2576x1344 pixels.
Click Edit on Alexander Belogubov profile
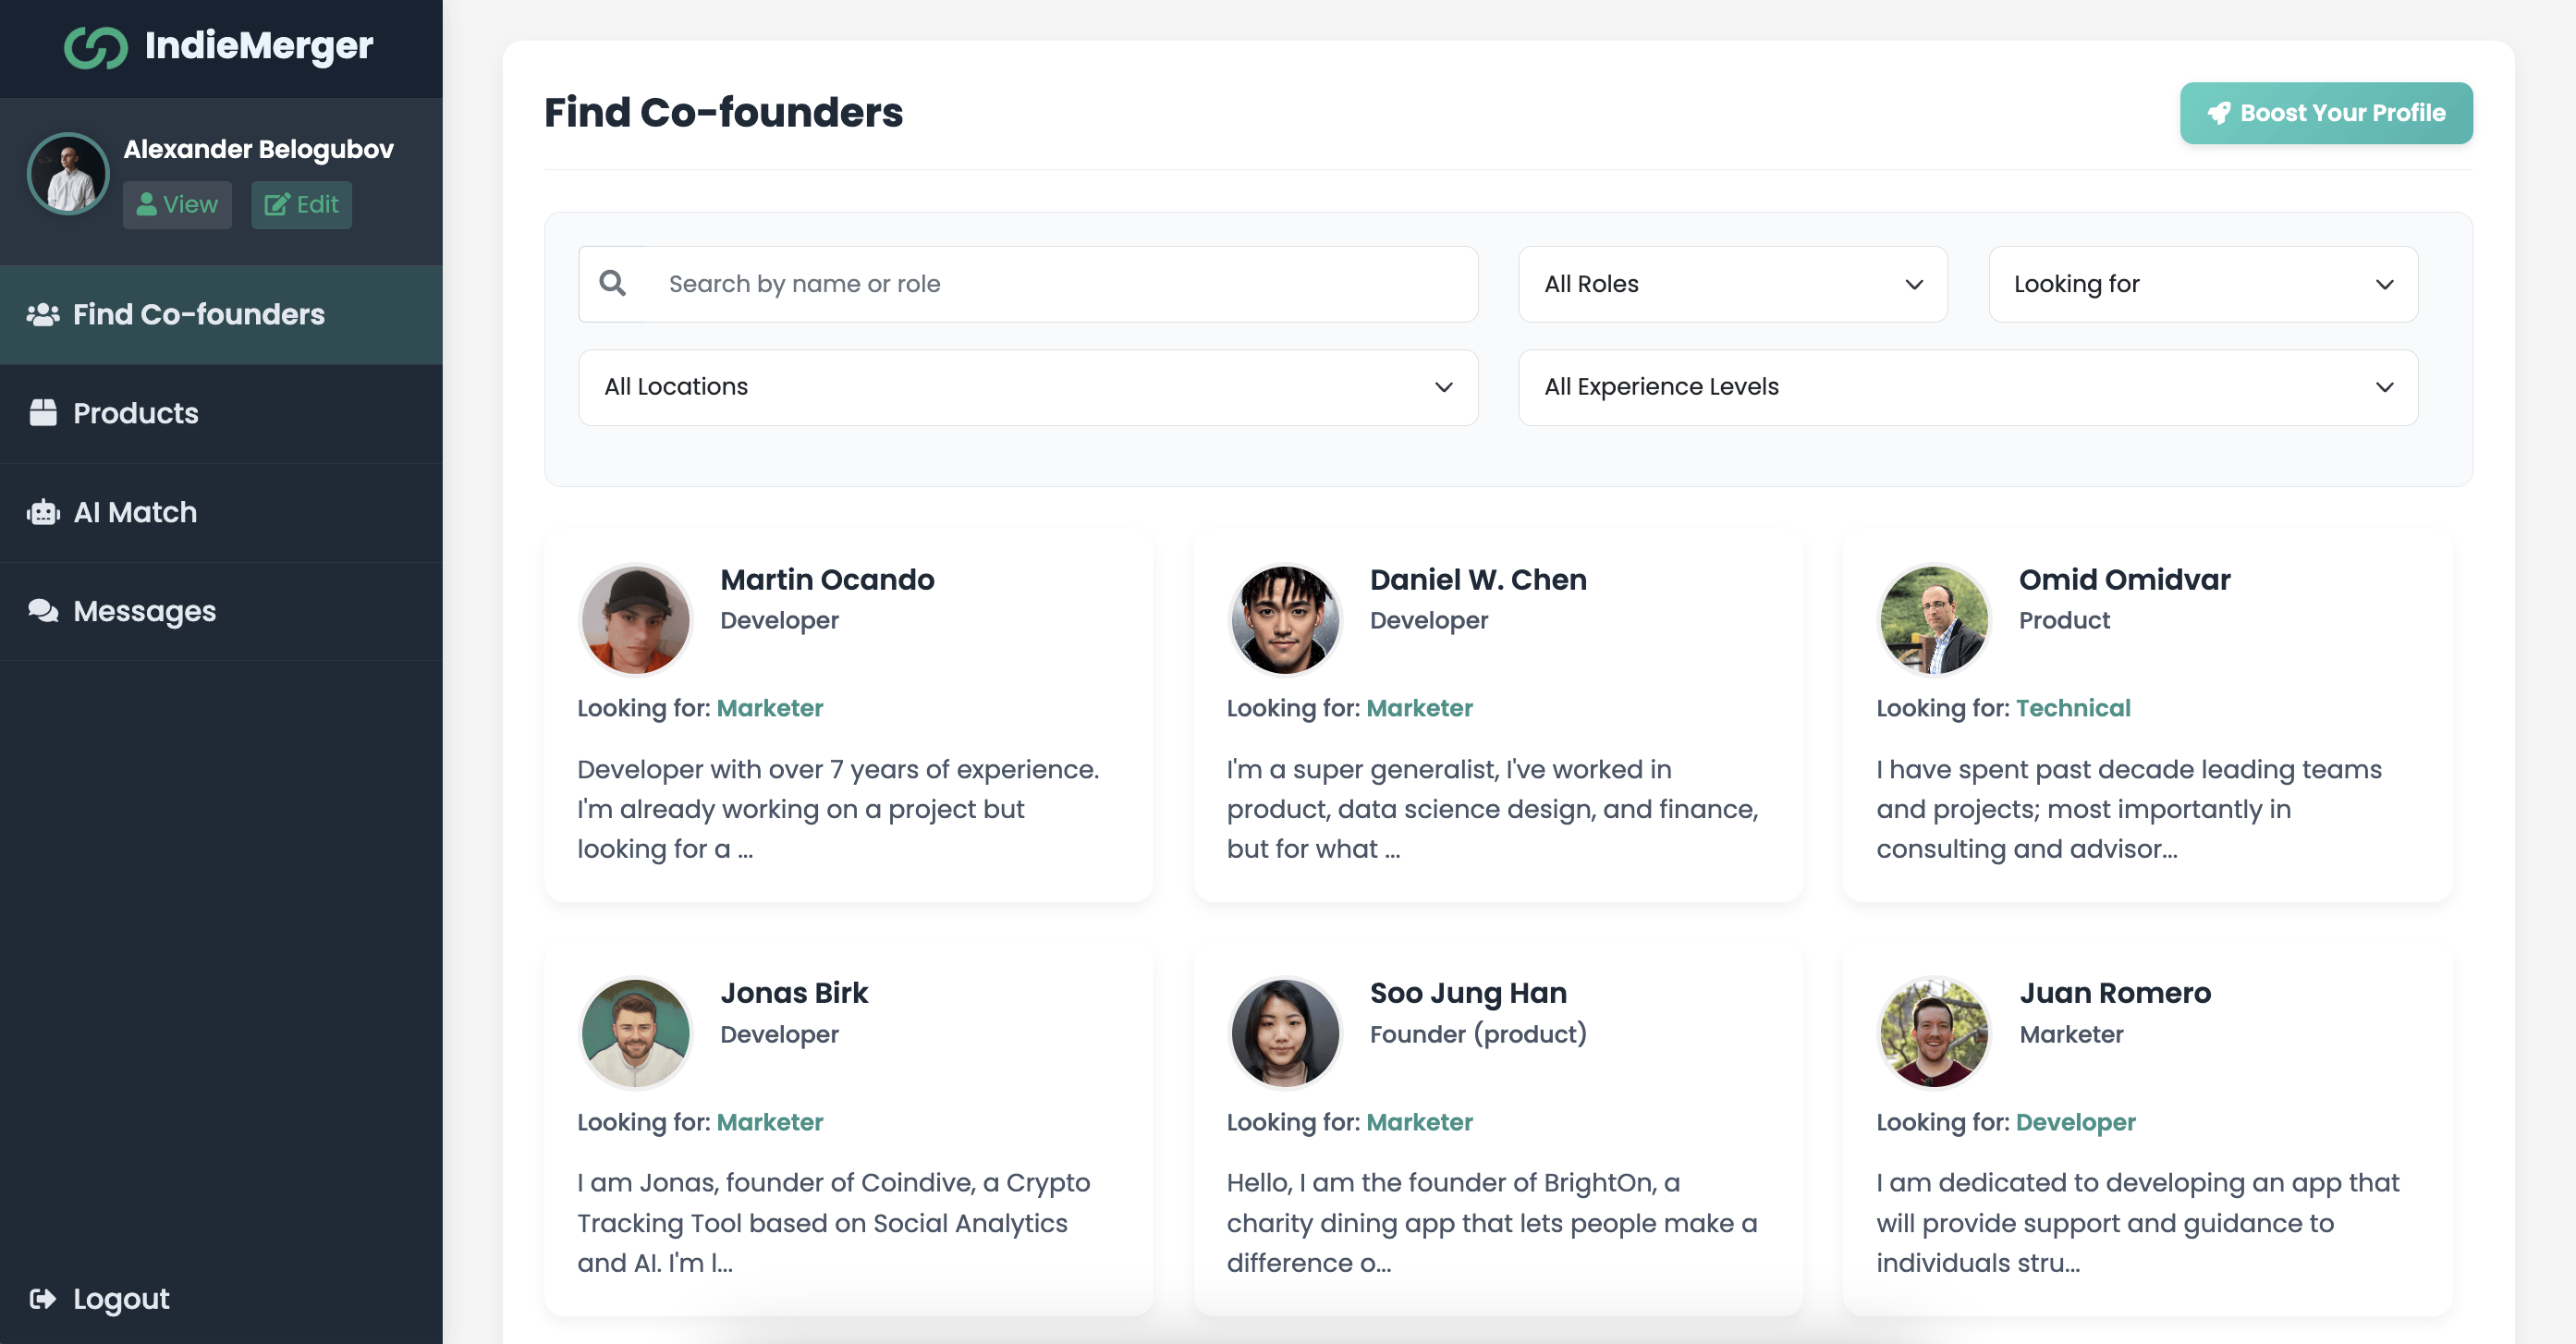[x=301, y=204]
